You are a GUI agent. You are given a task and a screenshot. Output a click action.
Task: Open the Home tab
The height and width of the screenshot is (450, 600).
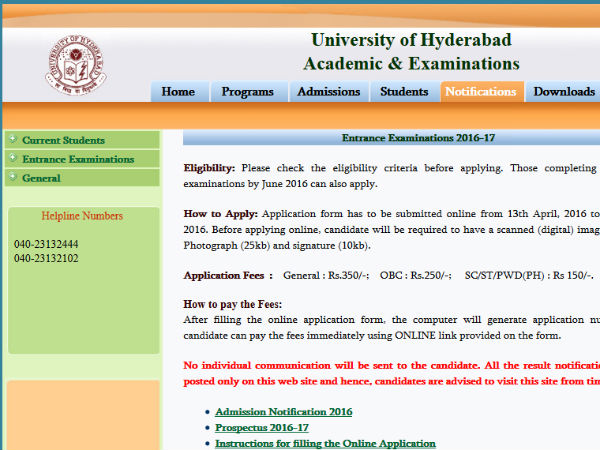(178, 92)
